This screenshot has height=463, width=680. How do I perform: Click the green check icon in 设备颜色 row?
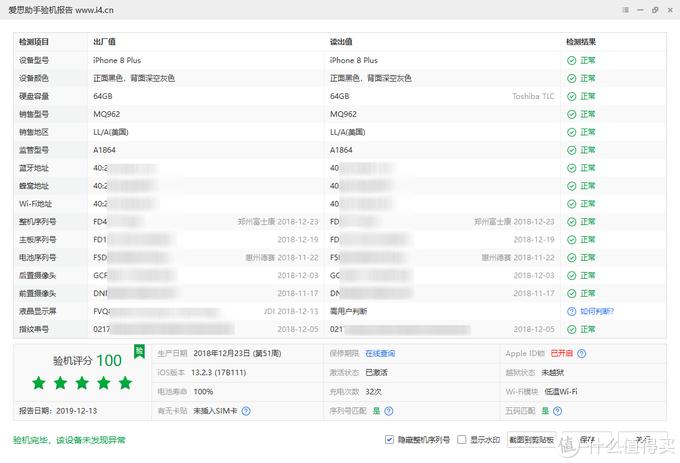point(572,78)
